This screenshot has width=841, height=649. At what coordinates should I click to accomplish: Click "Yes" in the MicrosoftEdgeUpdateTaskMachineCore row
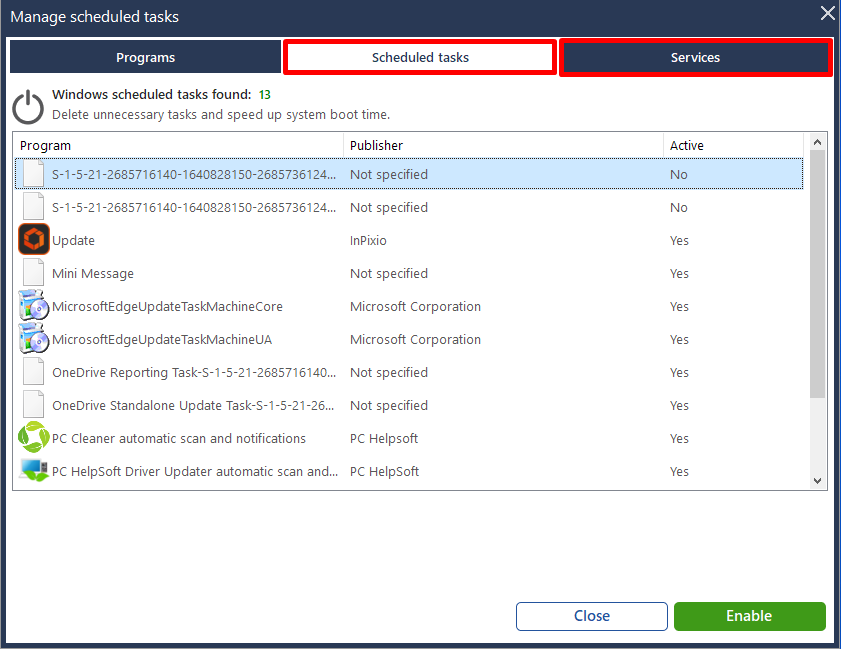[x=679, y=306]
